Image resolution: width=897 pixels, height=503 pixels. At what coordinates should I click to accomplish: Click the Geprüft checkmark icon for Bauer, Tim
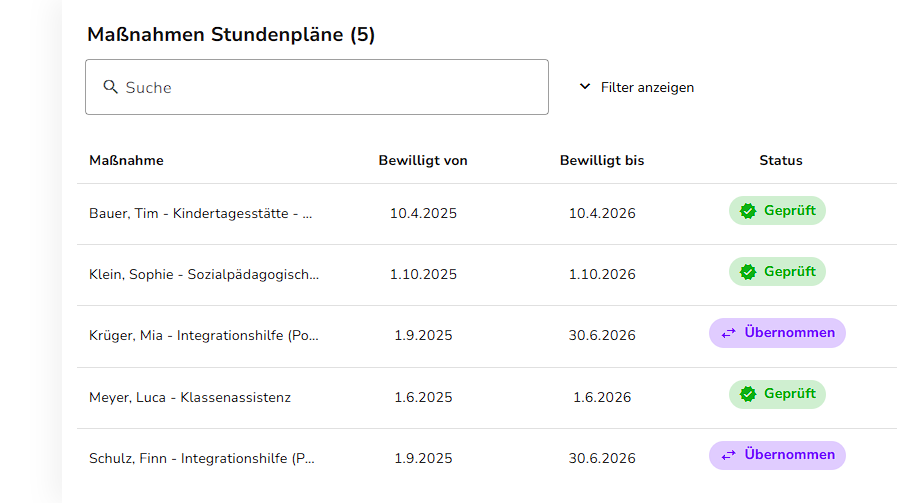pos(748,211)
